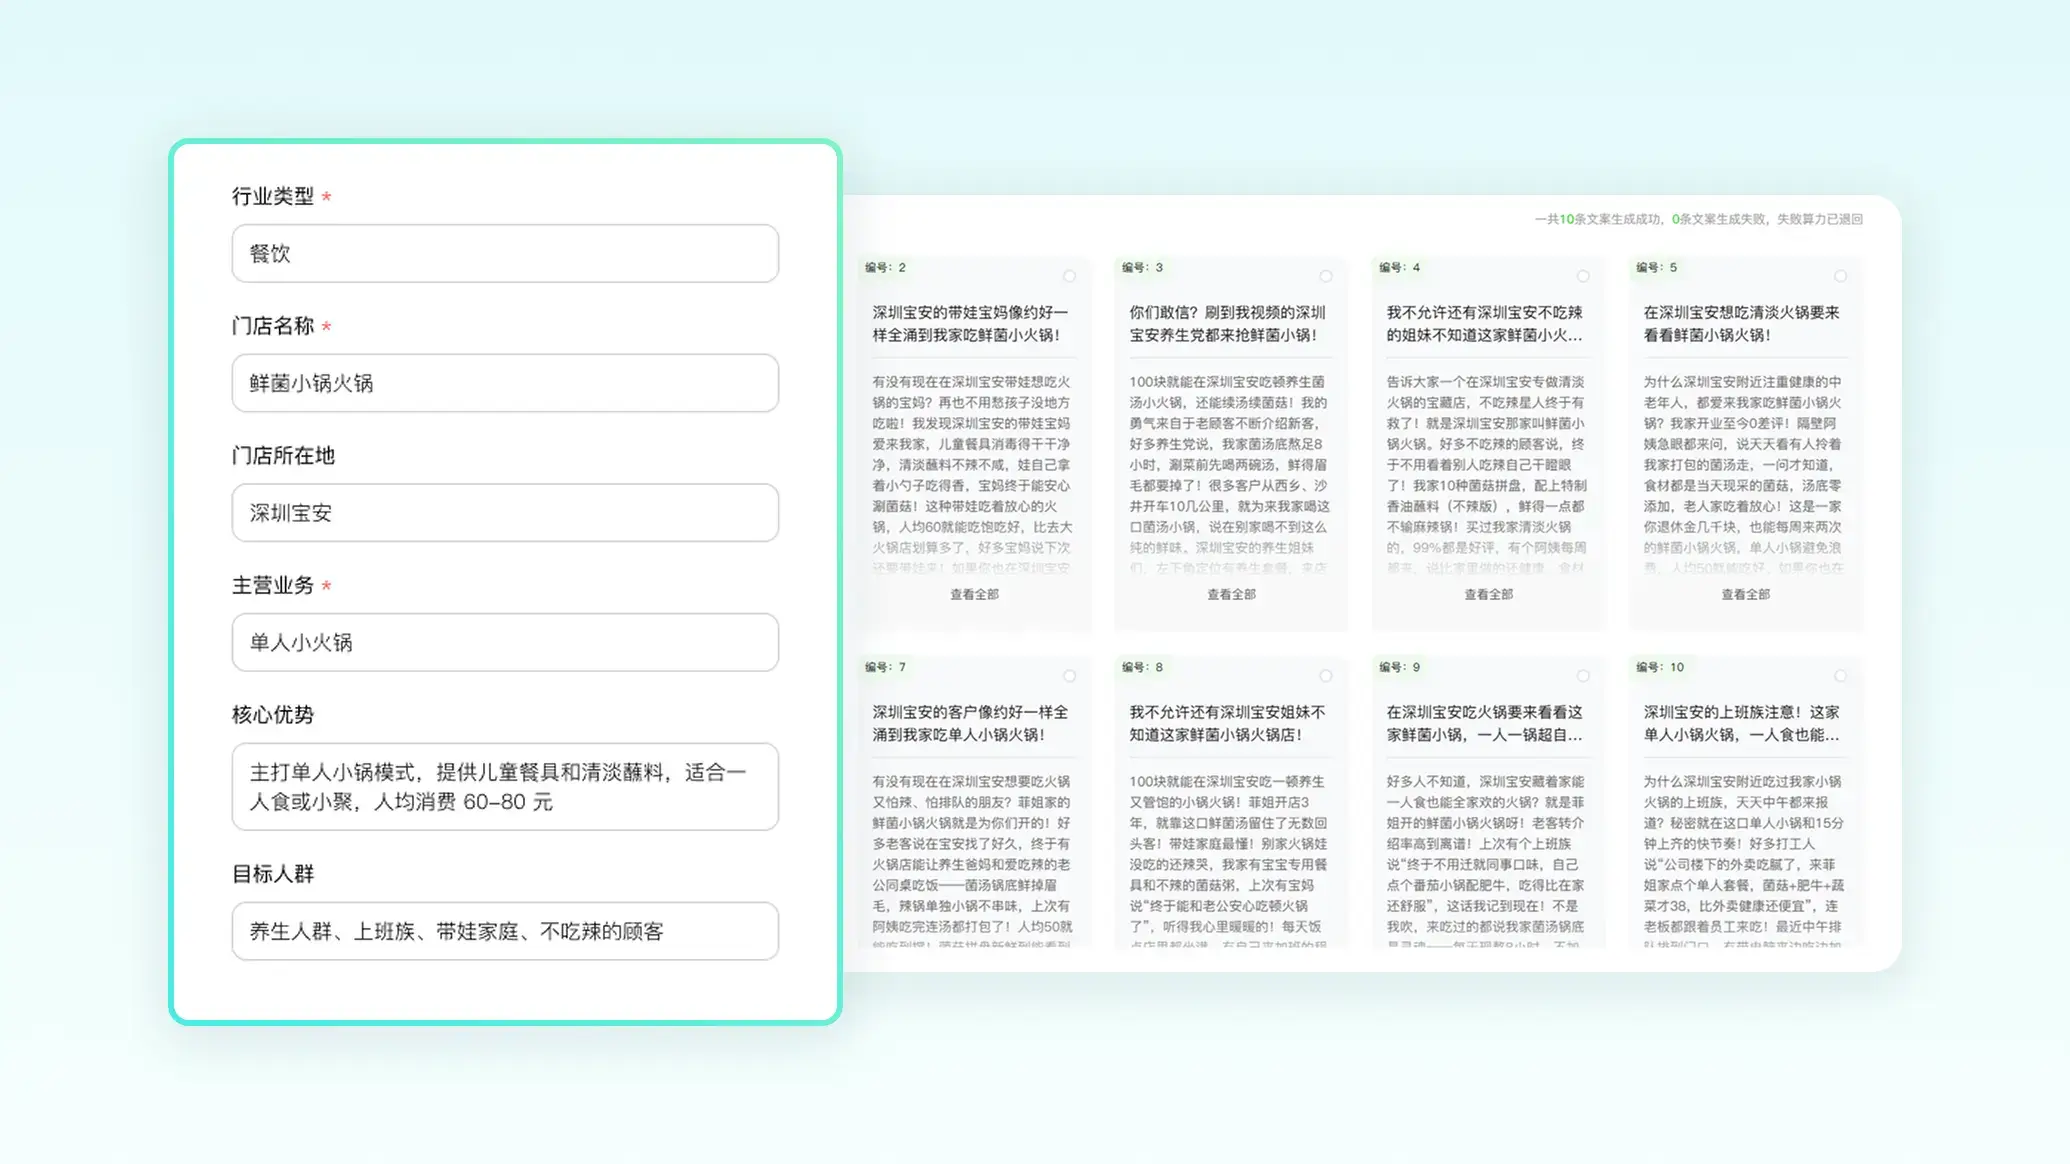Click body text starting 告诉大家一个在深圳宝安专做清淡

1486,474
